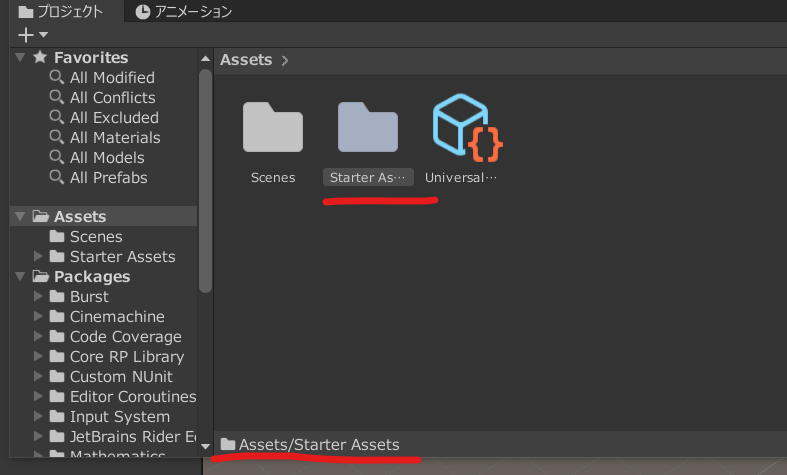Open the plus create dropdown
Image resolution: width=787 pixels, height=475 pixels.
(32, 34)
